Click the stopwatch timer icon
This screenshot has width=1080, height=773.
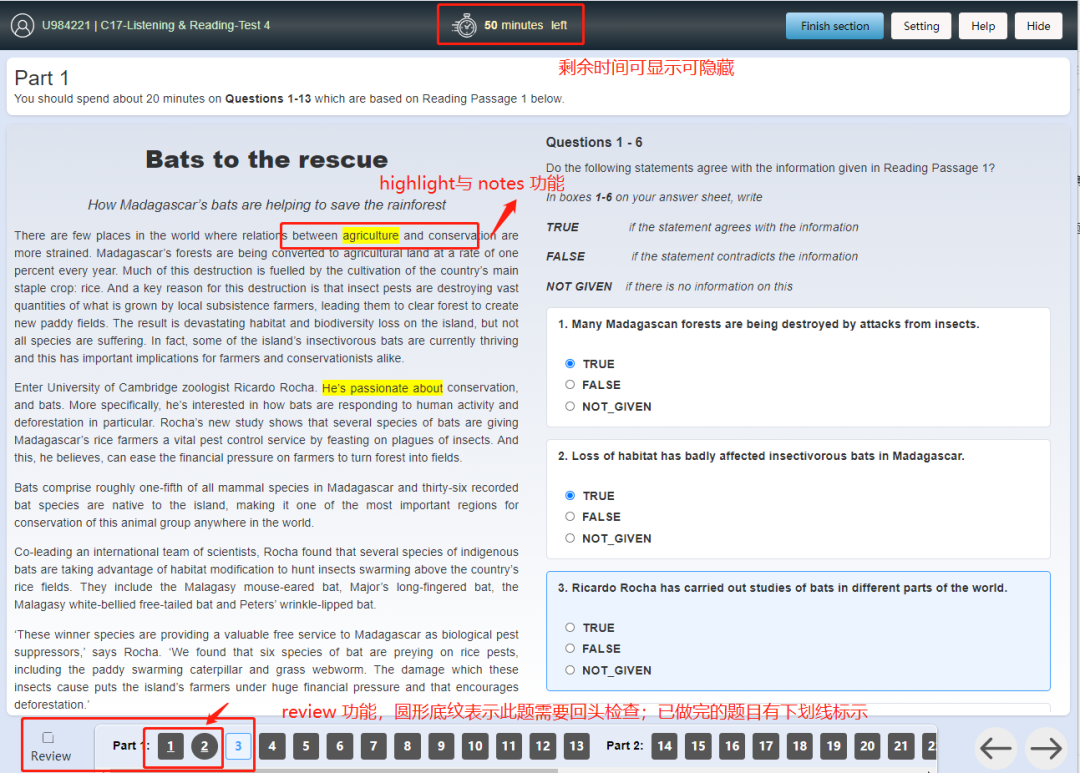click(x=465, y=26)
